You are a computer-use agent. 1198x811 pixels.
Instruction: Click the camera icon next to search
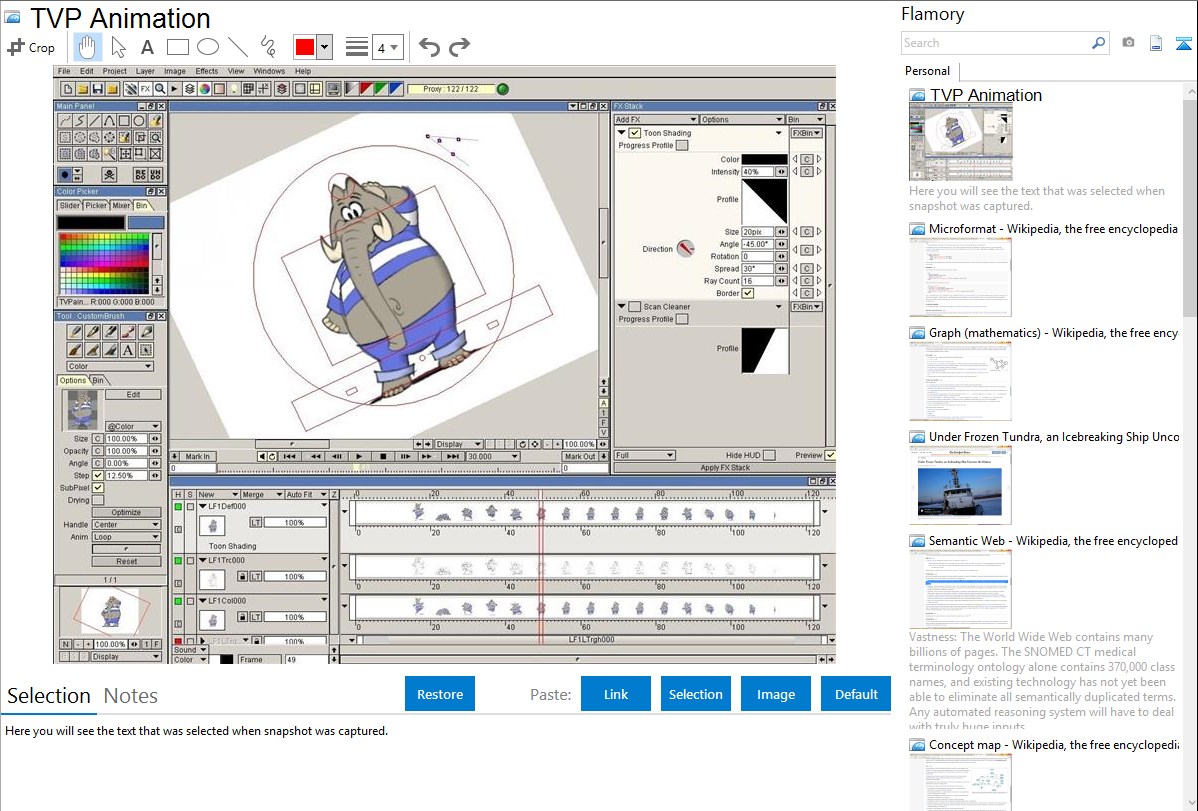(x=1128, y=43)
